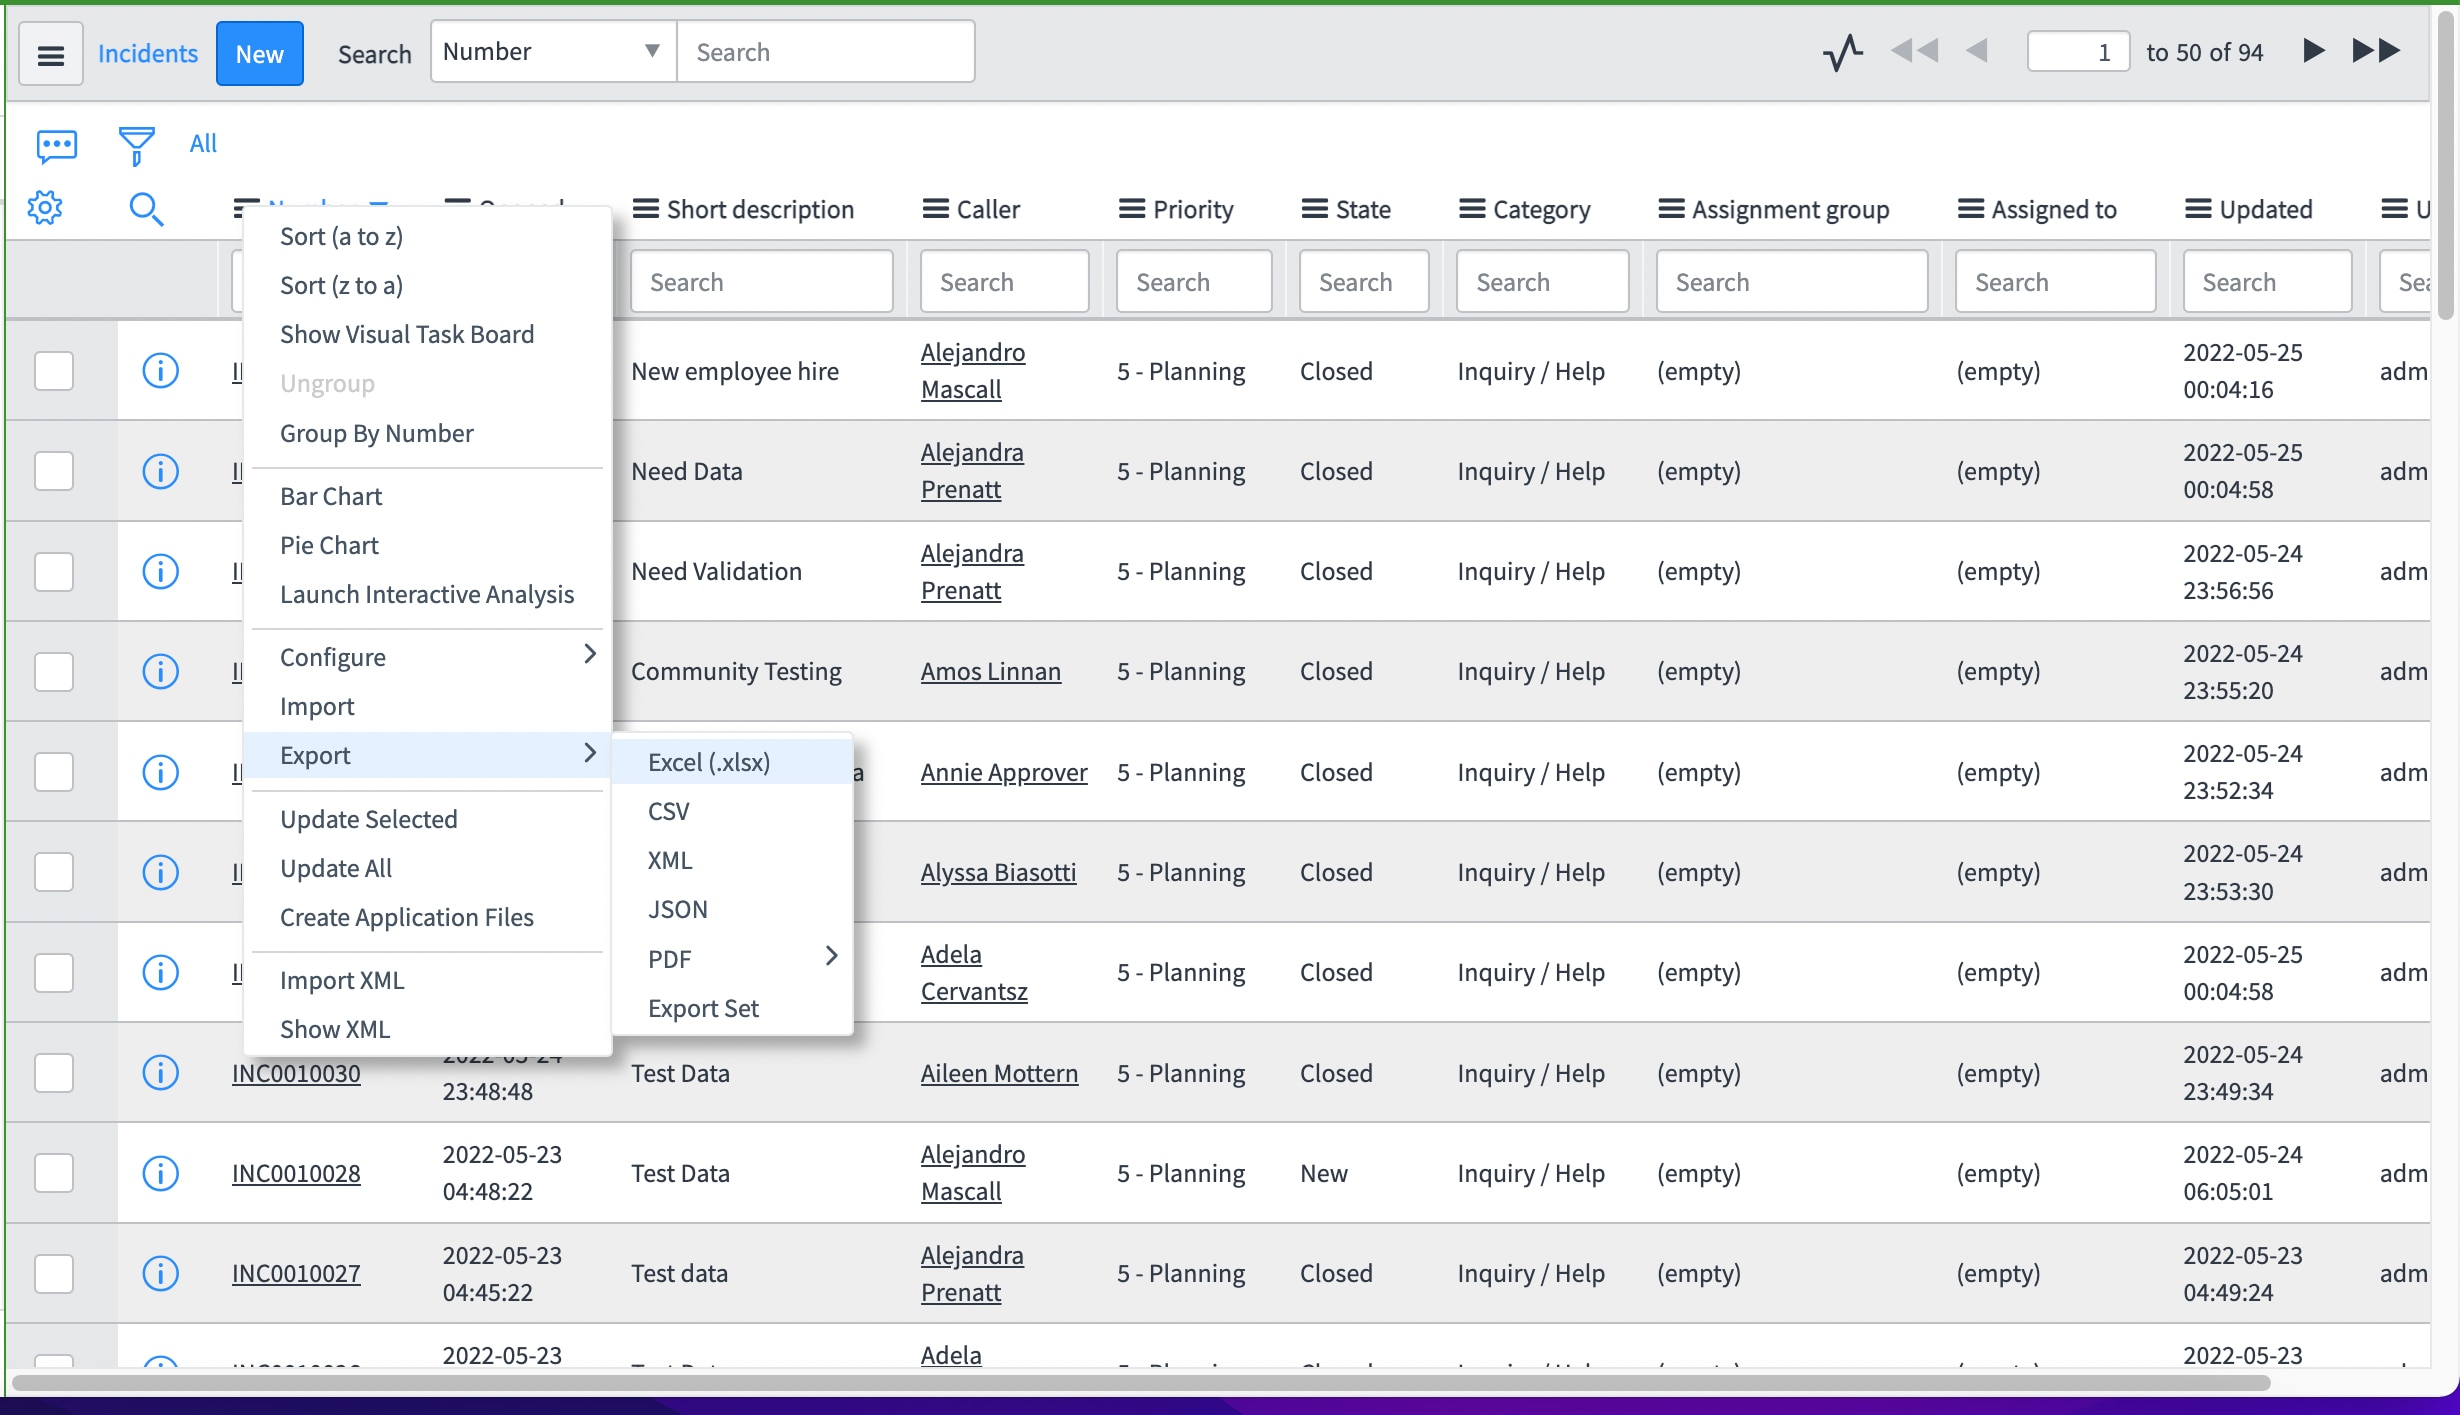
Task: Open the list filter builder
Action: pos(135,143)
